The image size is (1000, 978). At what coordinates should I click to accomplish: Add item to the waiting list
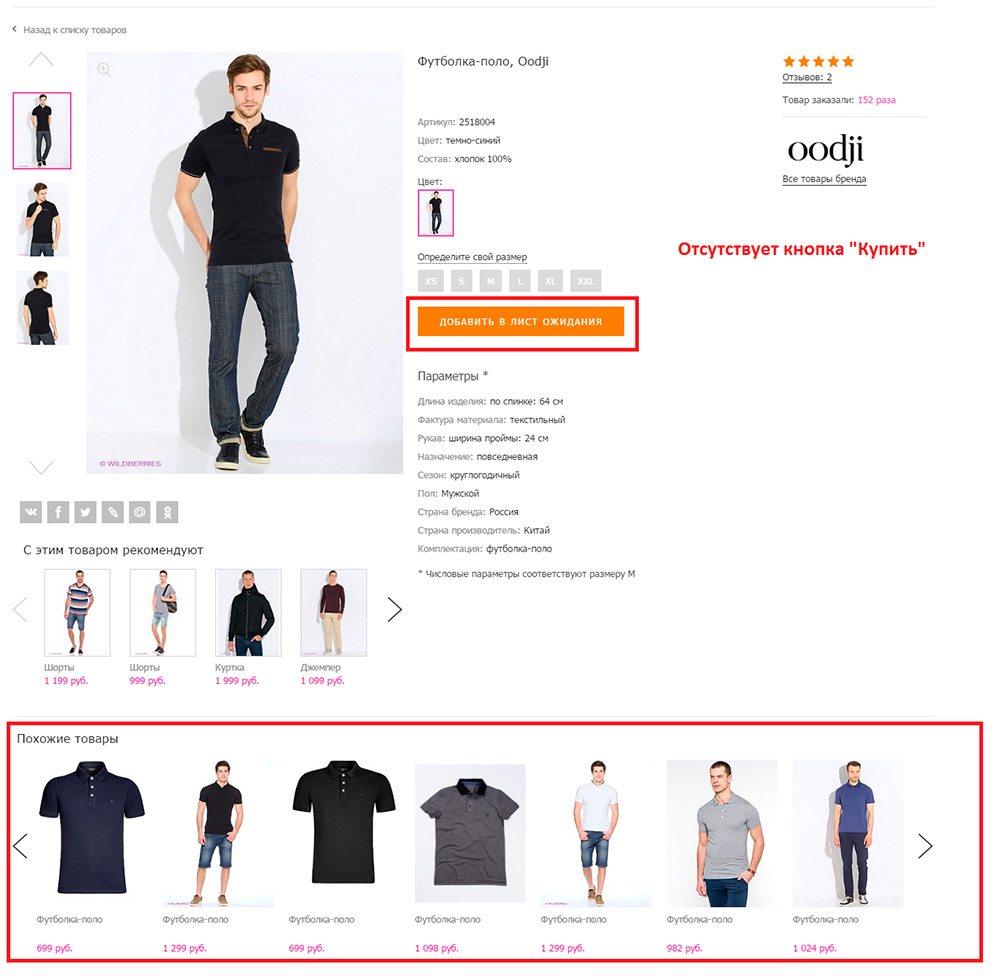[520, 321]
